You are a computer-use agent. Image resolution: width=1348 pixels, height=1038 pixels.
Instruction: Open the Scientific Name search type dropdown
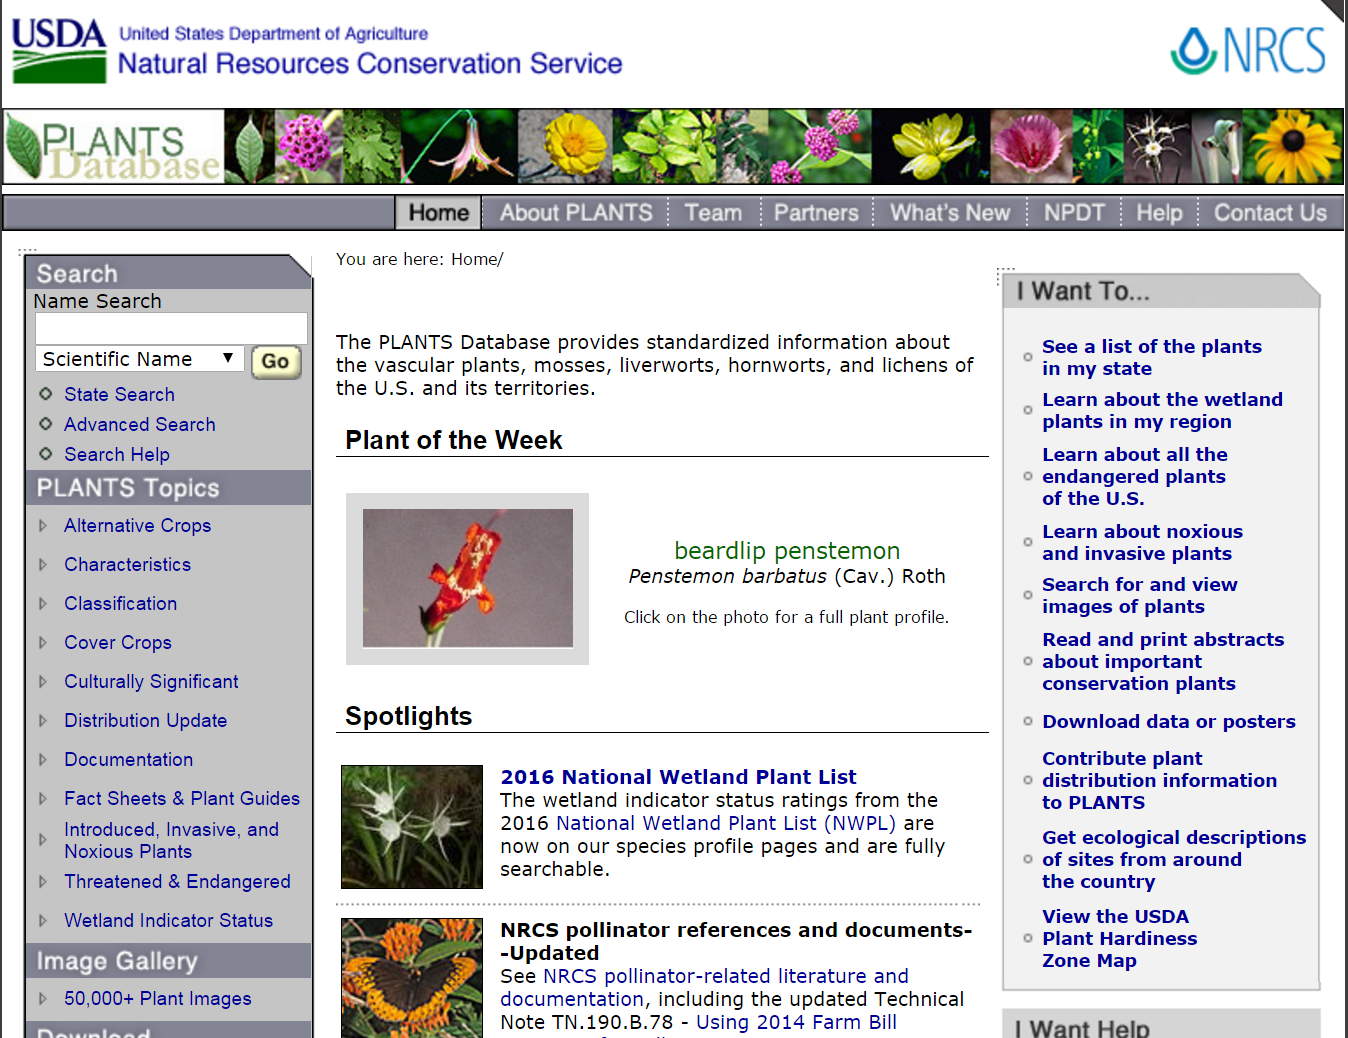point(140,359)
